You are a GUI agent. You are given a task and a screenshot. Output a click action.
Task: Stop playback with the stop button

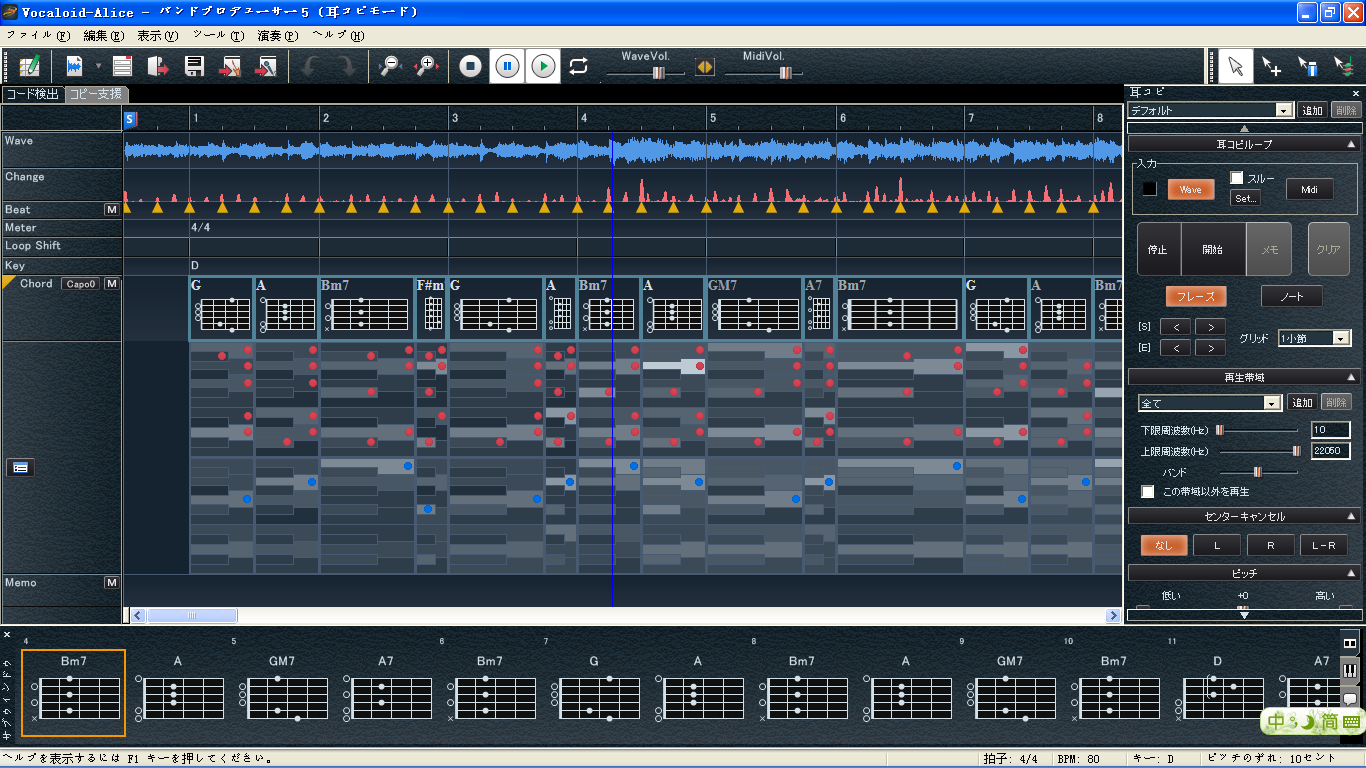point(471,66)
